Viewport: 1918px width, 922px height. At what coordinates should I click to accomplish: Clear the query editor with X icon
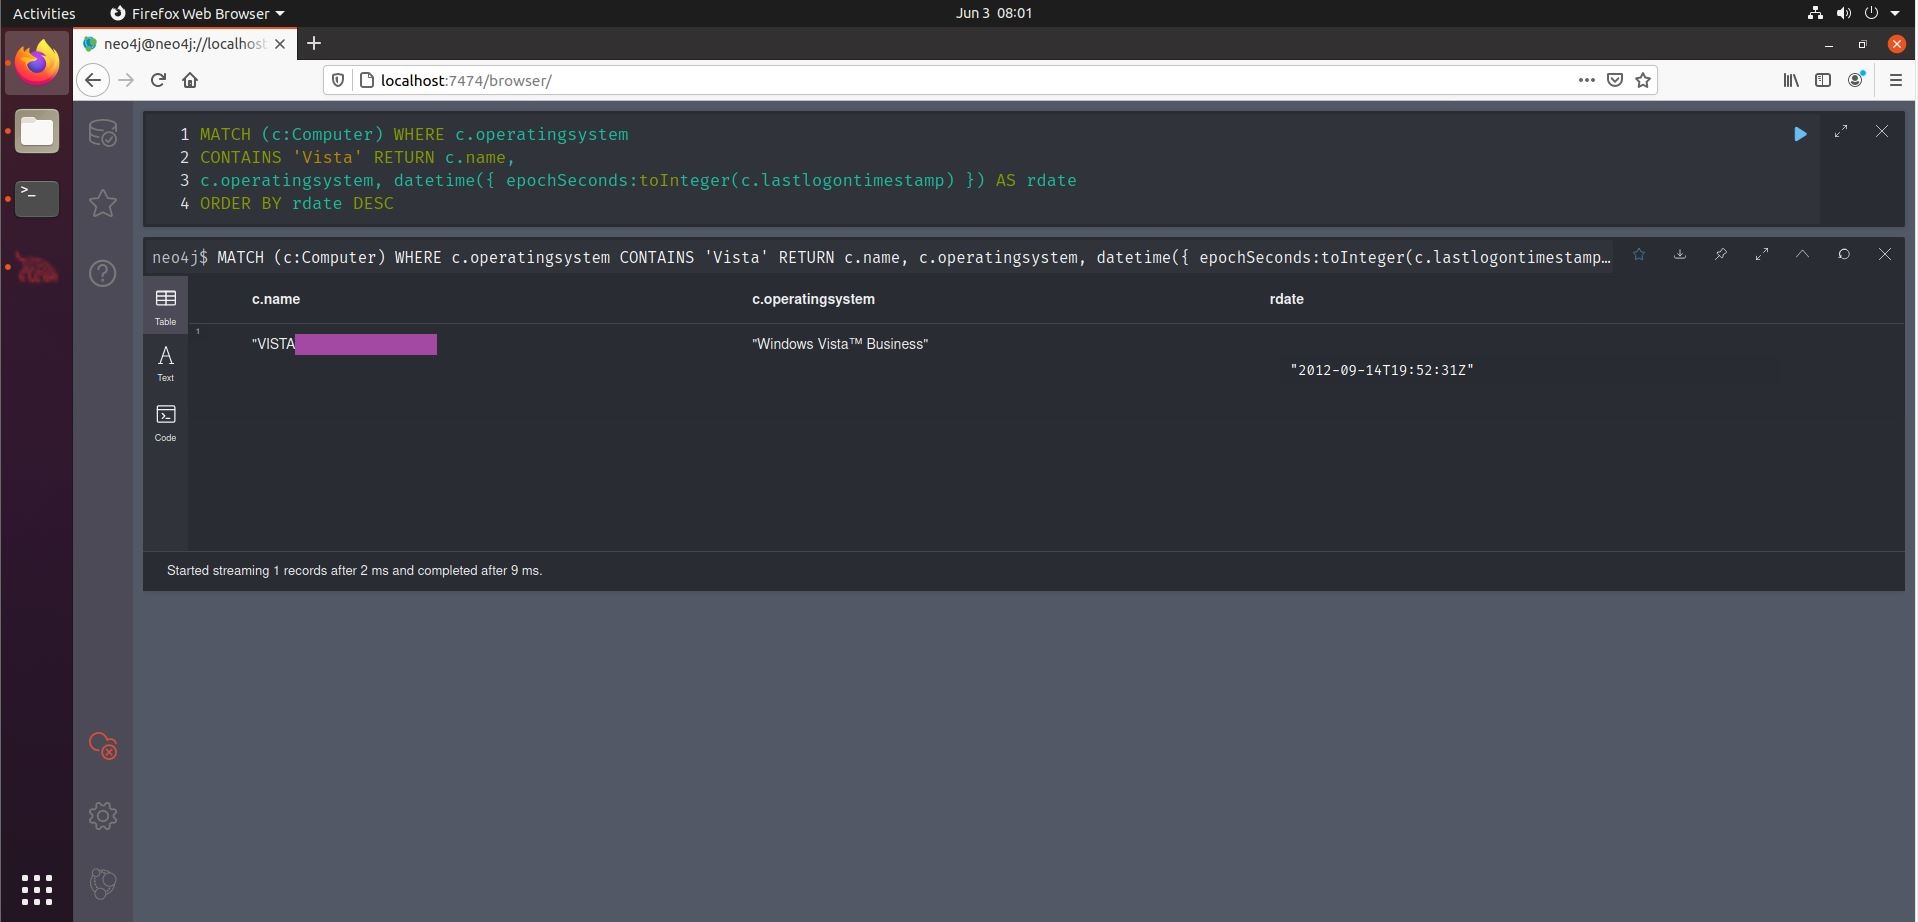[1882, 132]
